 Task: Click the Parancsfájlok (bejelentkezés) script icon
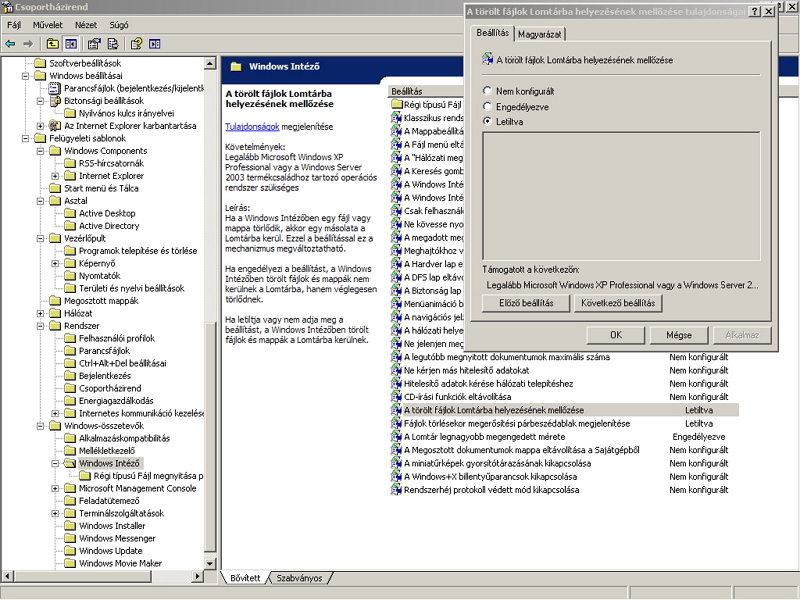tap(55, 88)
